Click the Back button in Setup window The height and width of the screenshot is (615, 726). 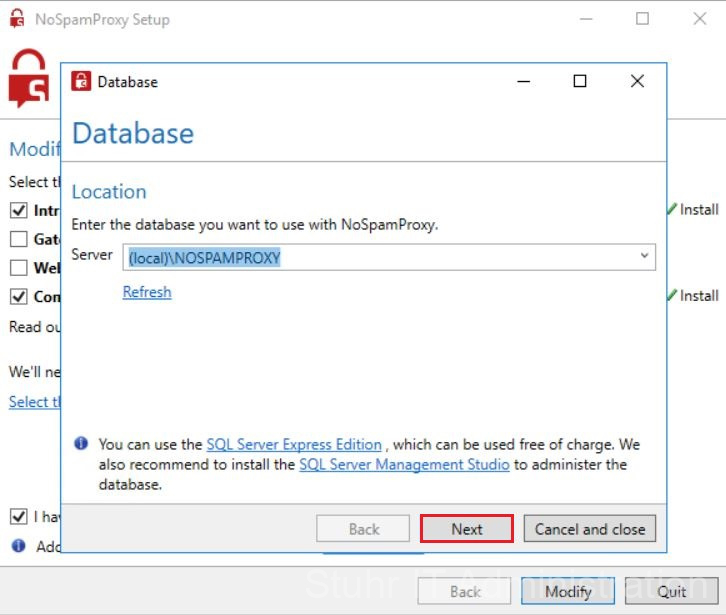(x=464, y=591)
